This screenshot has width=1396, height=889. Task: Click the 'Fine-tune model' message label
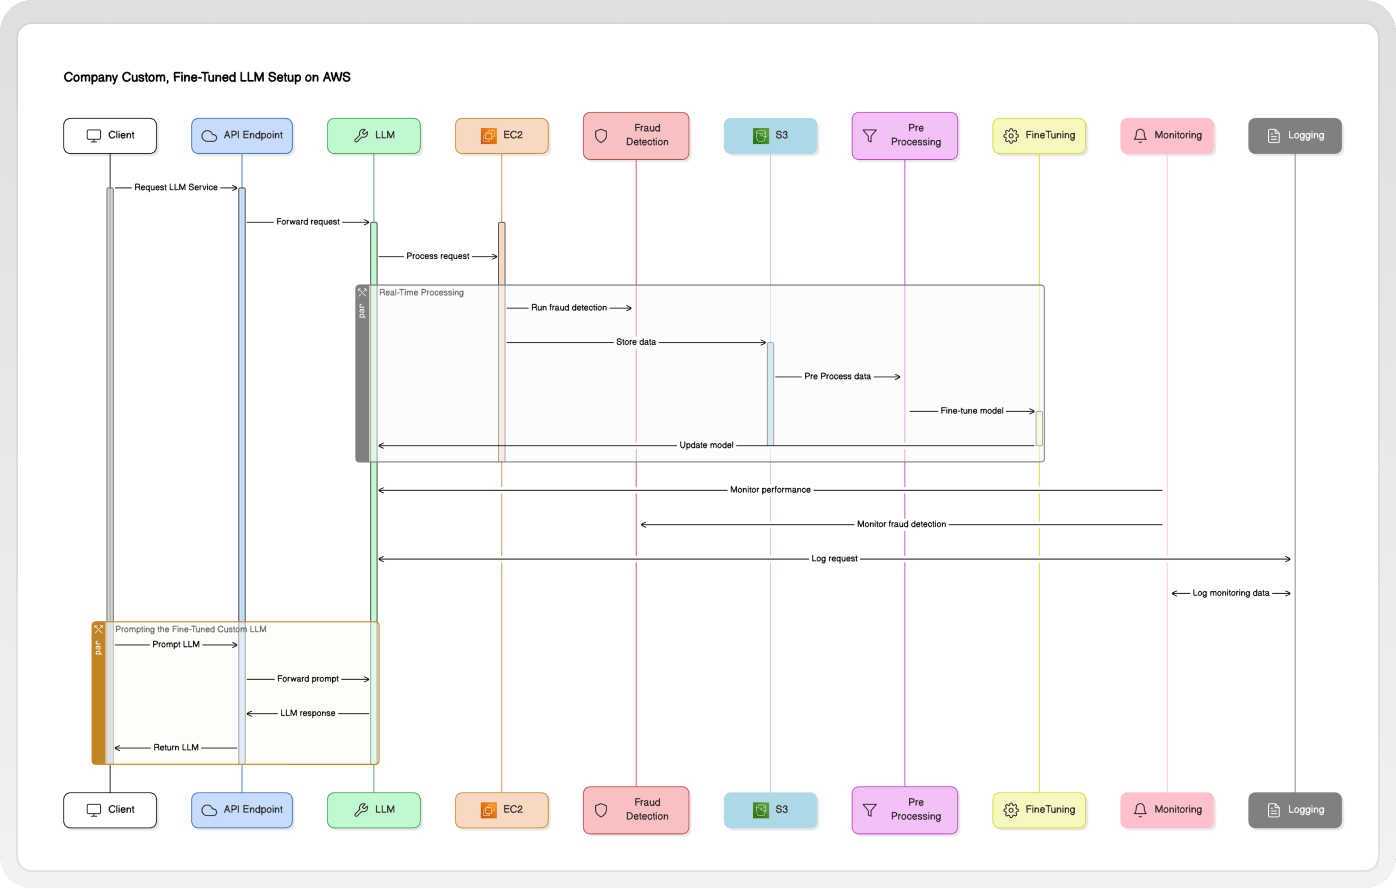pos(972,411)
